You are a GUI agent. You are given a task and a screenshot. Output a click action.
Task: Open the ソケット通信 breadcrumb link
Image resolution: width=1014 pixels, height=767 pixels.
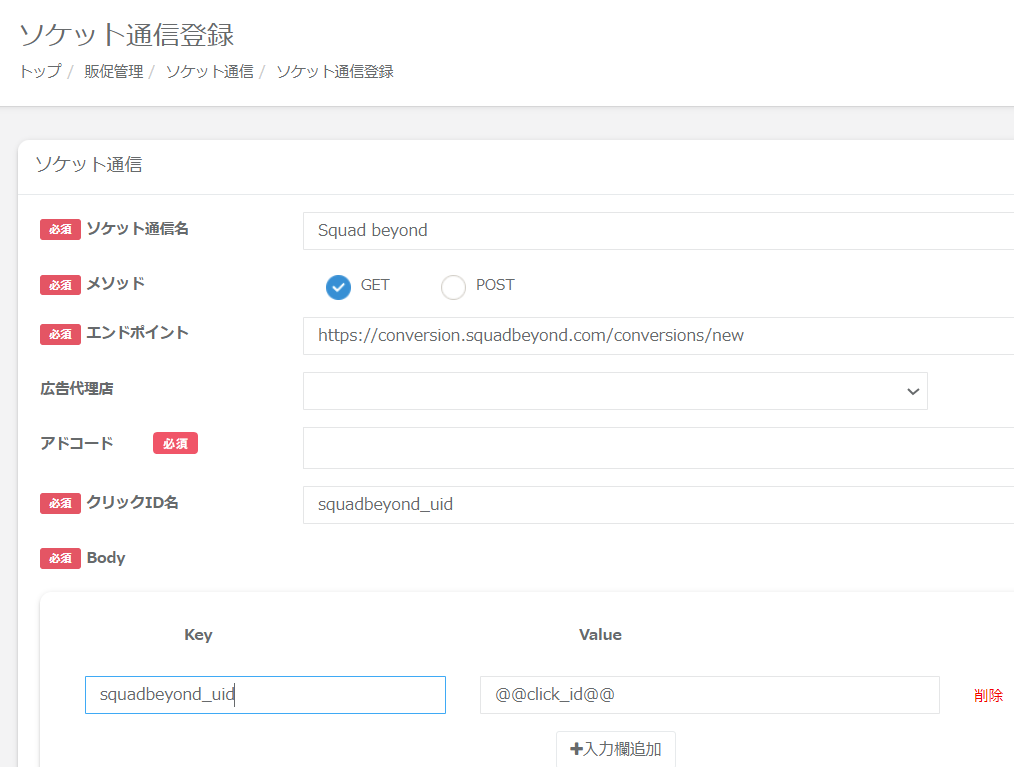pos(209,72)
